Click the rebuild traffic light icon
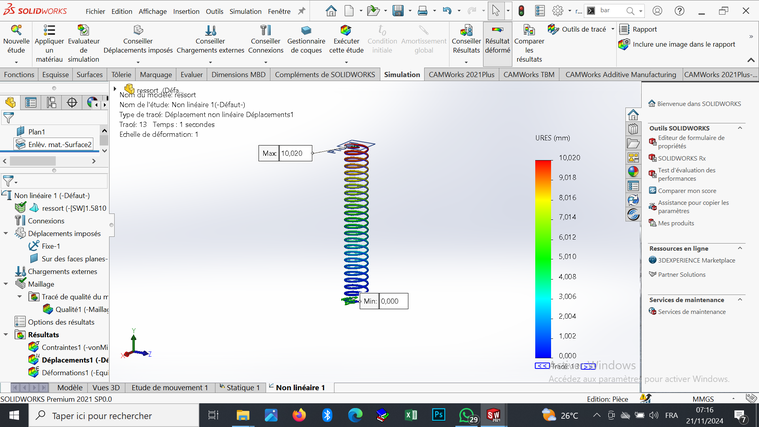This screenshot has height=427, width=759. [x=520, y=11]
